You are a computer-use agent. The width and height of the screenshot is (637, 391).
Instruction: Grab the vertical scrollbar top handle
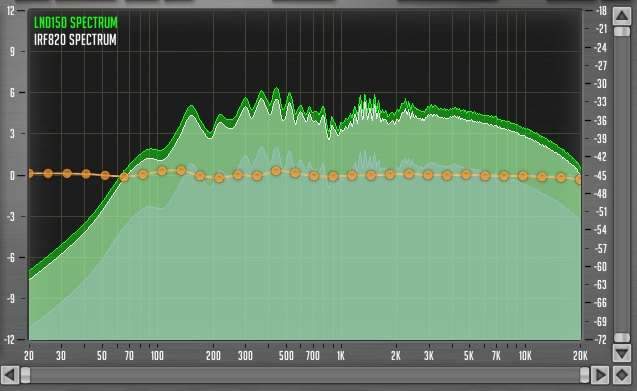622,31
